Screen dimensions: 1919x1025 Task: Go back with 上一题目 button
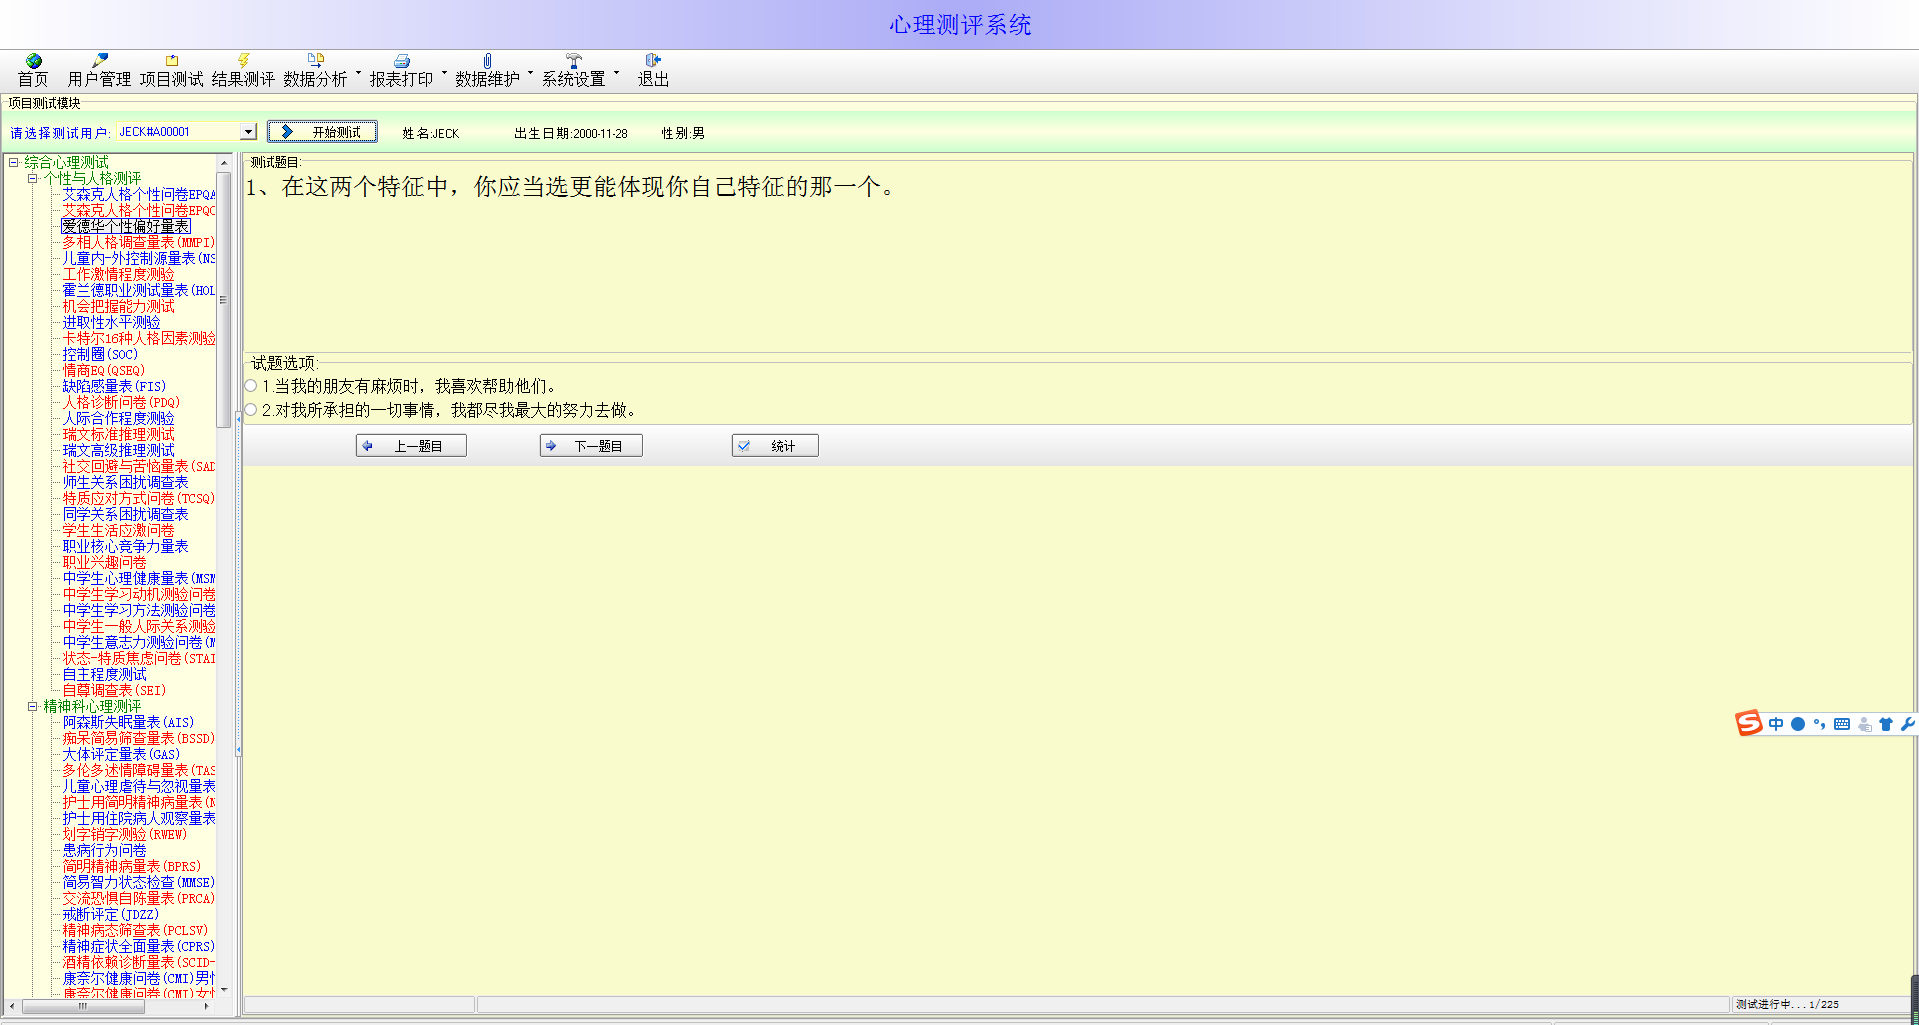point(411,446)
